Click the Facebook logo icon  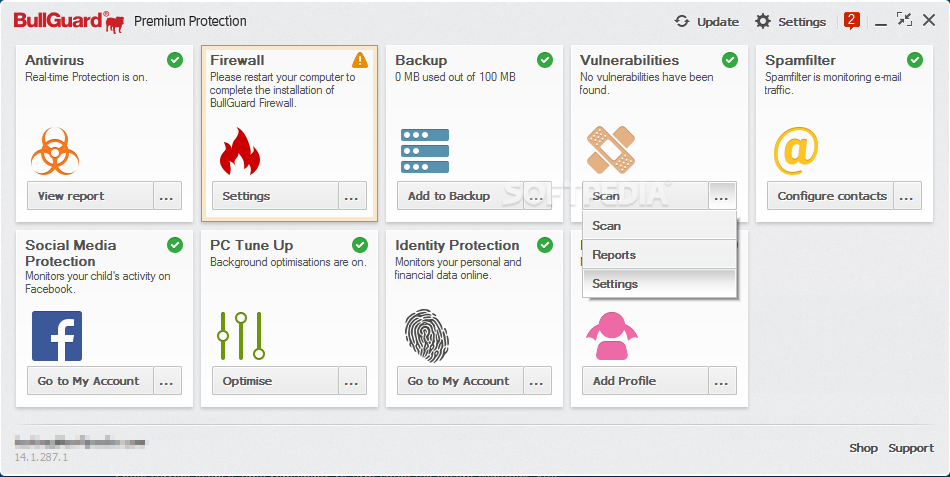(57, 336)
